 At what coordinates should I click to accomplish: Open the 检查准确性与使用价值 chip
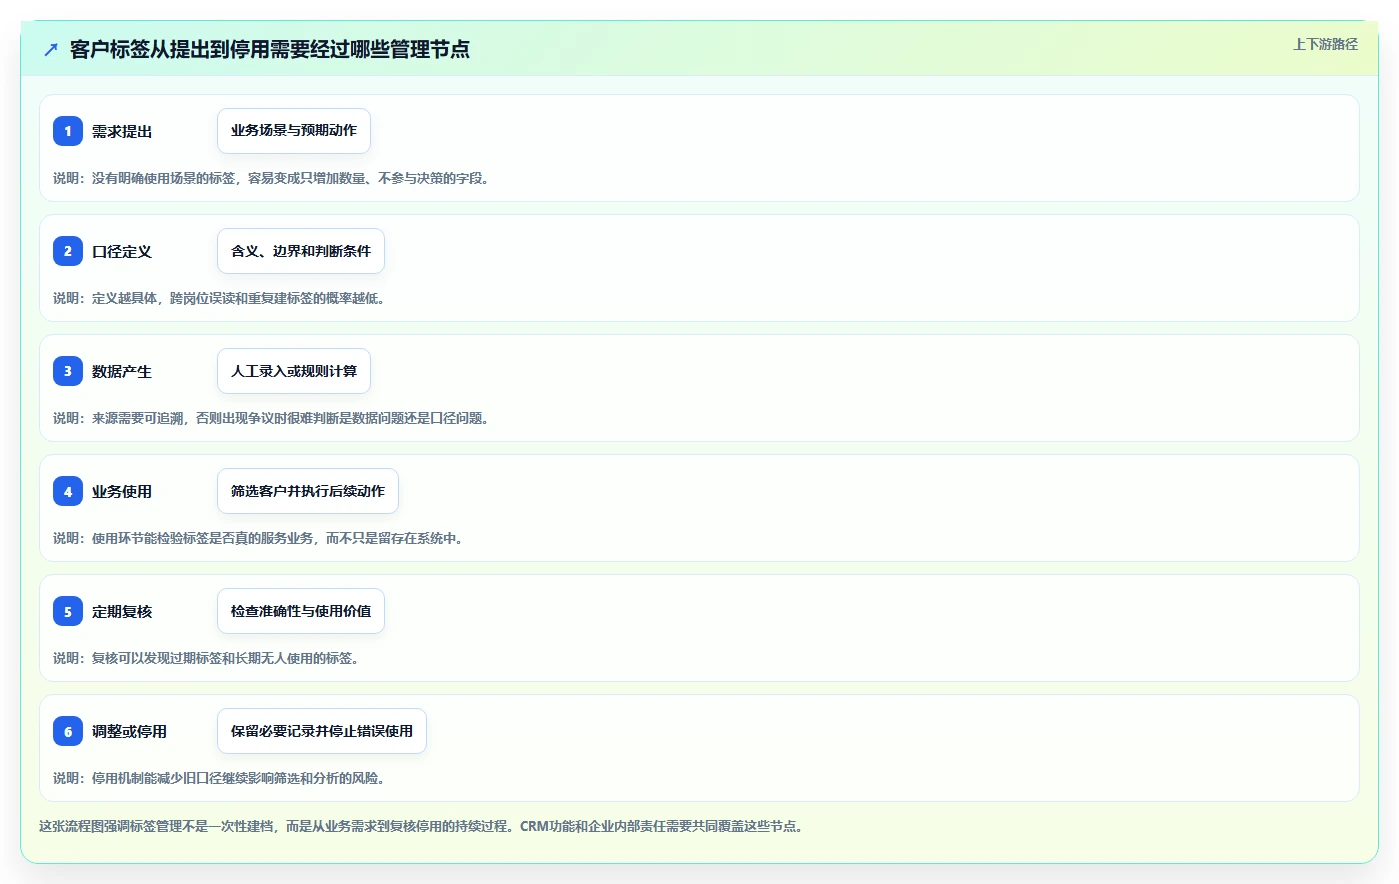(301, 611)
